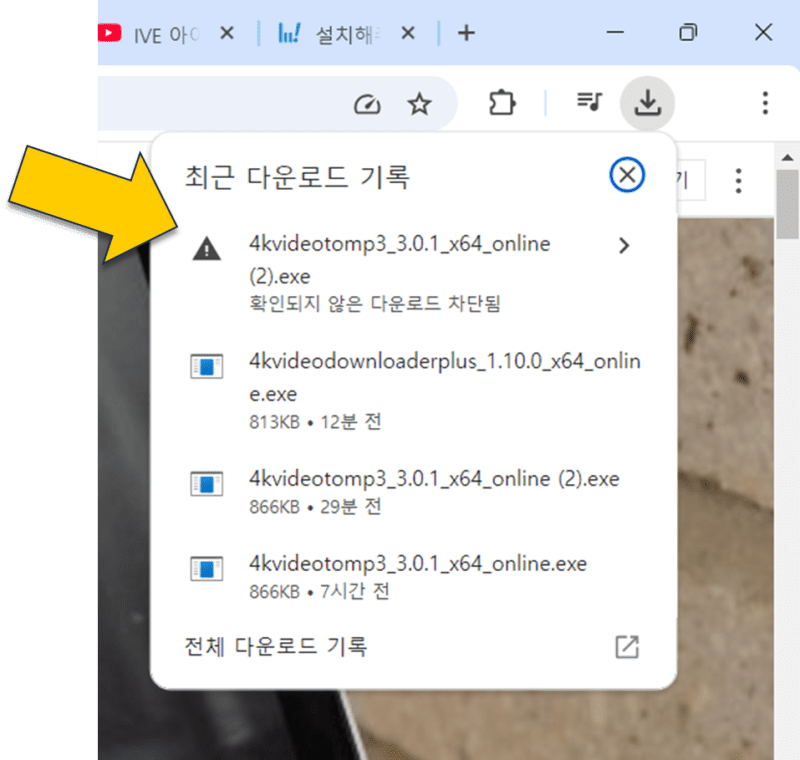Image resolution: width=800 pixels, height=760 pixels.
Task: Bookmark this page with the star icon
Action: [x=420, y=104]
